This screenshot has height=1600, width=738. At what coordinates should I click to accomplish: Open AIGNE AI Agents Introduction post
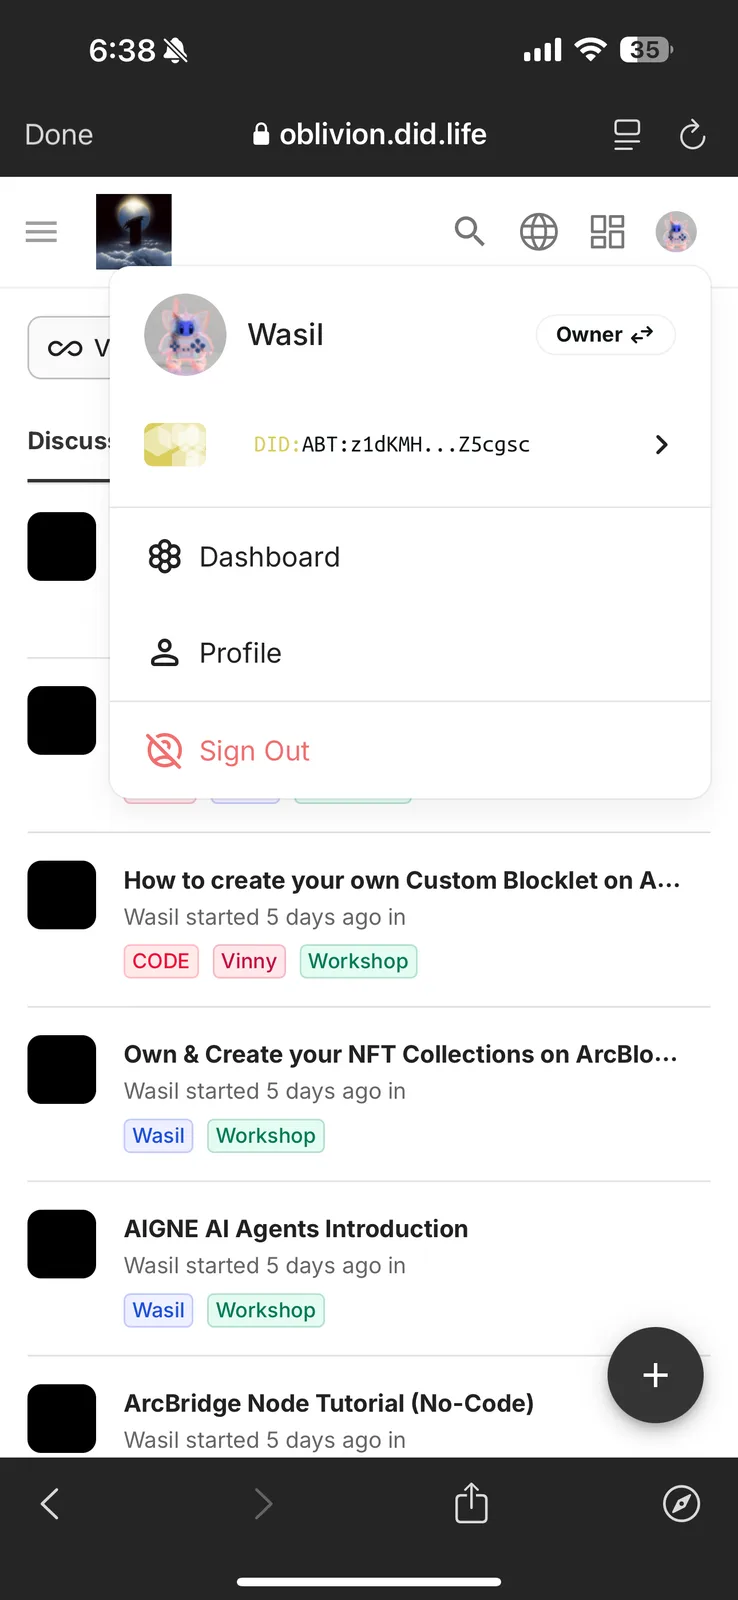[x=296, y=1229]
